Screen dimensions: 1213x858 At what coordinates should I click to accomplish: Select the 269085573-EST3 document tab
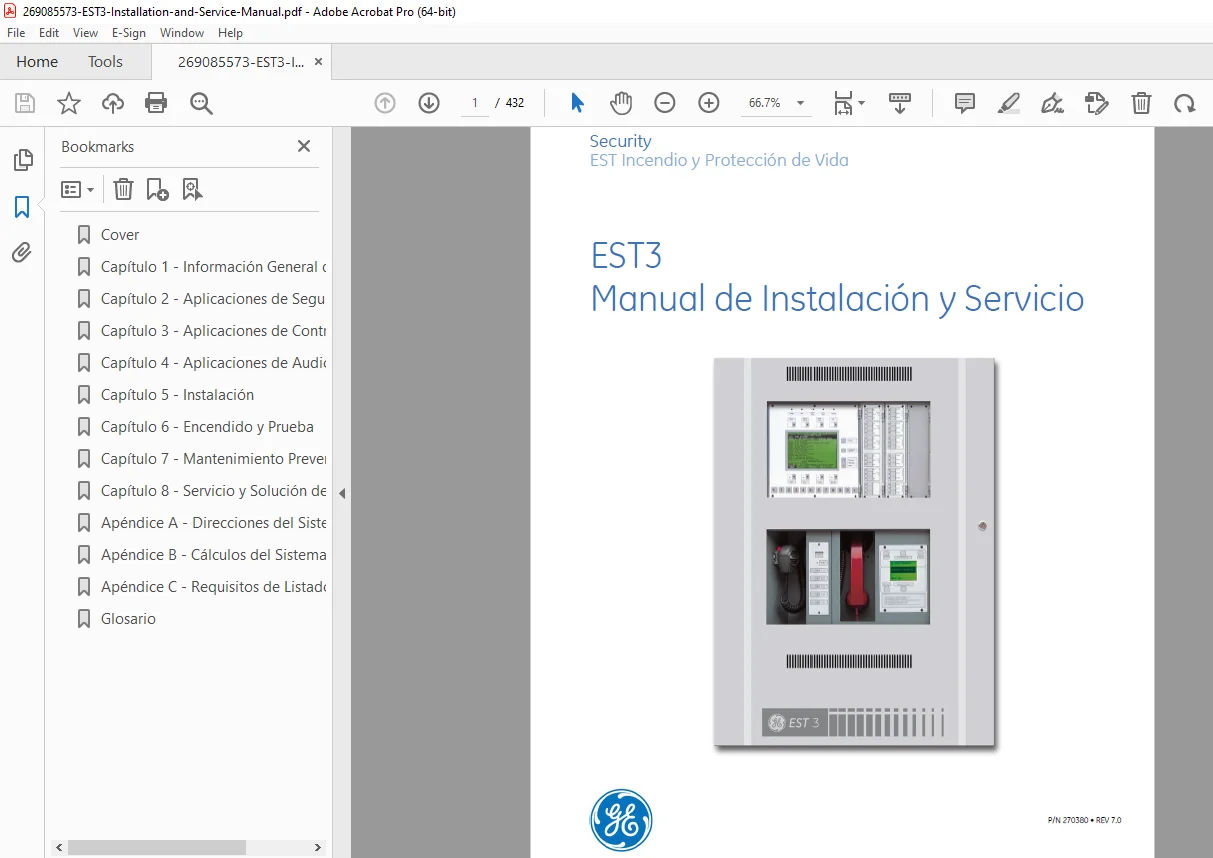coord(241,61)
